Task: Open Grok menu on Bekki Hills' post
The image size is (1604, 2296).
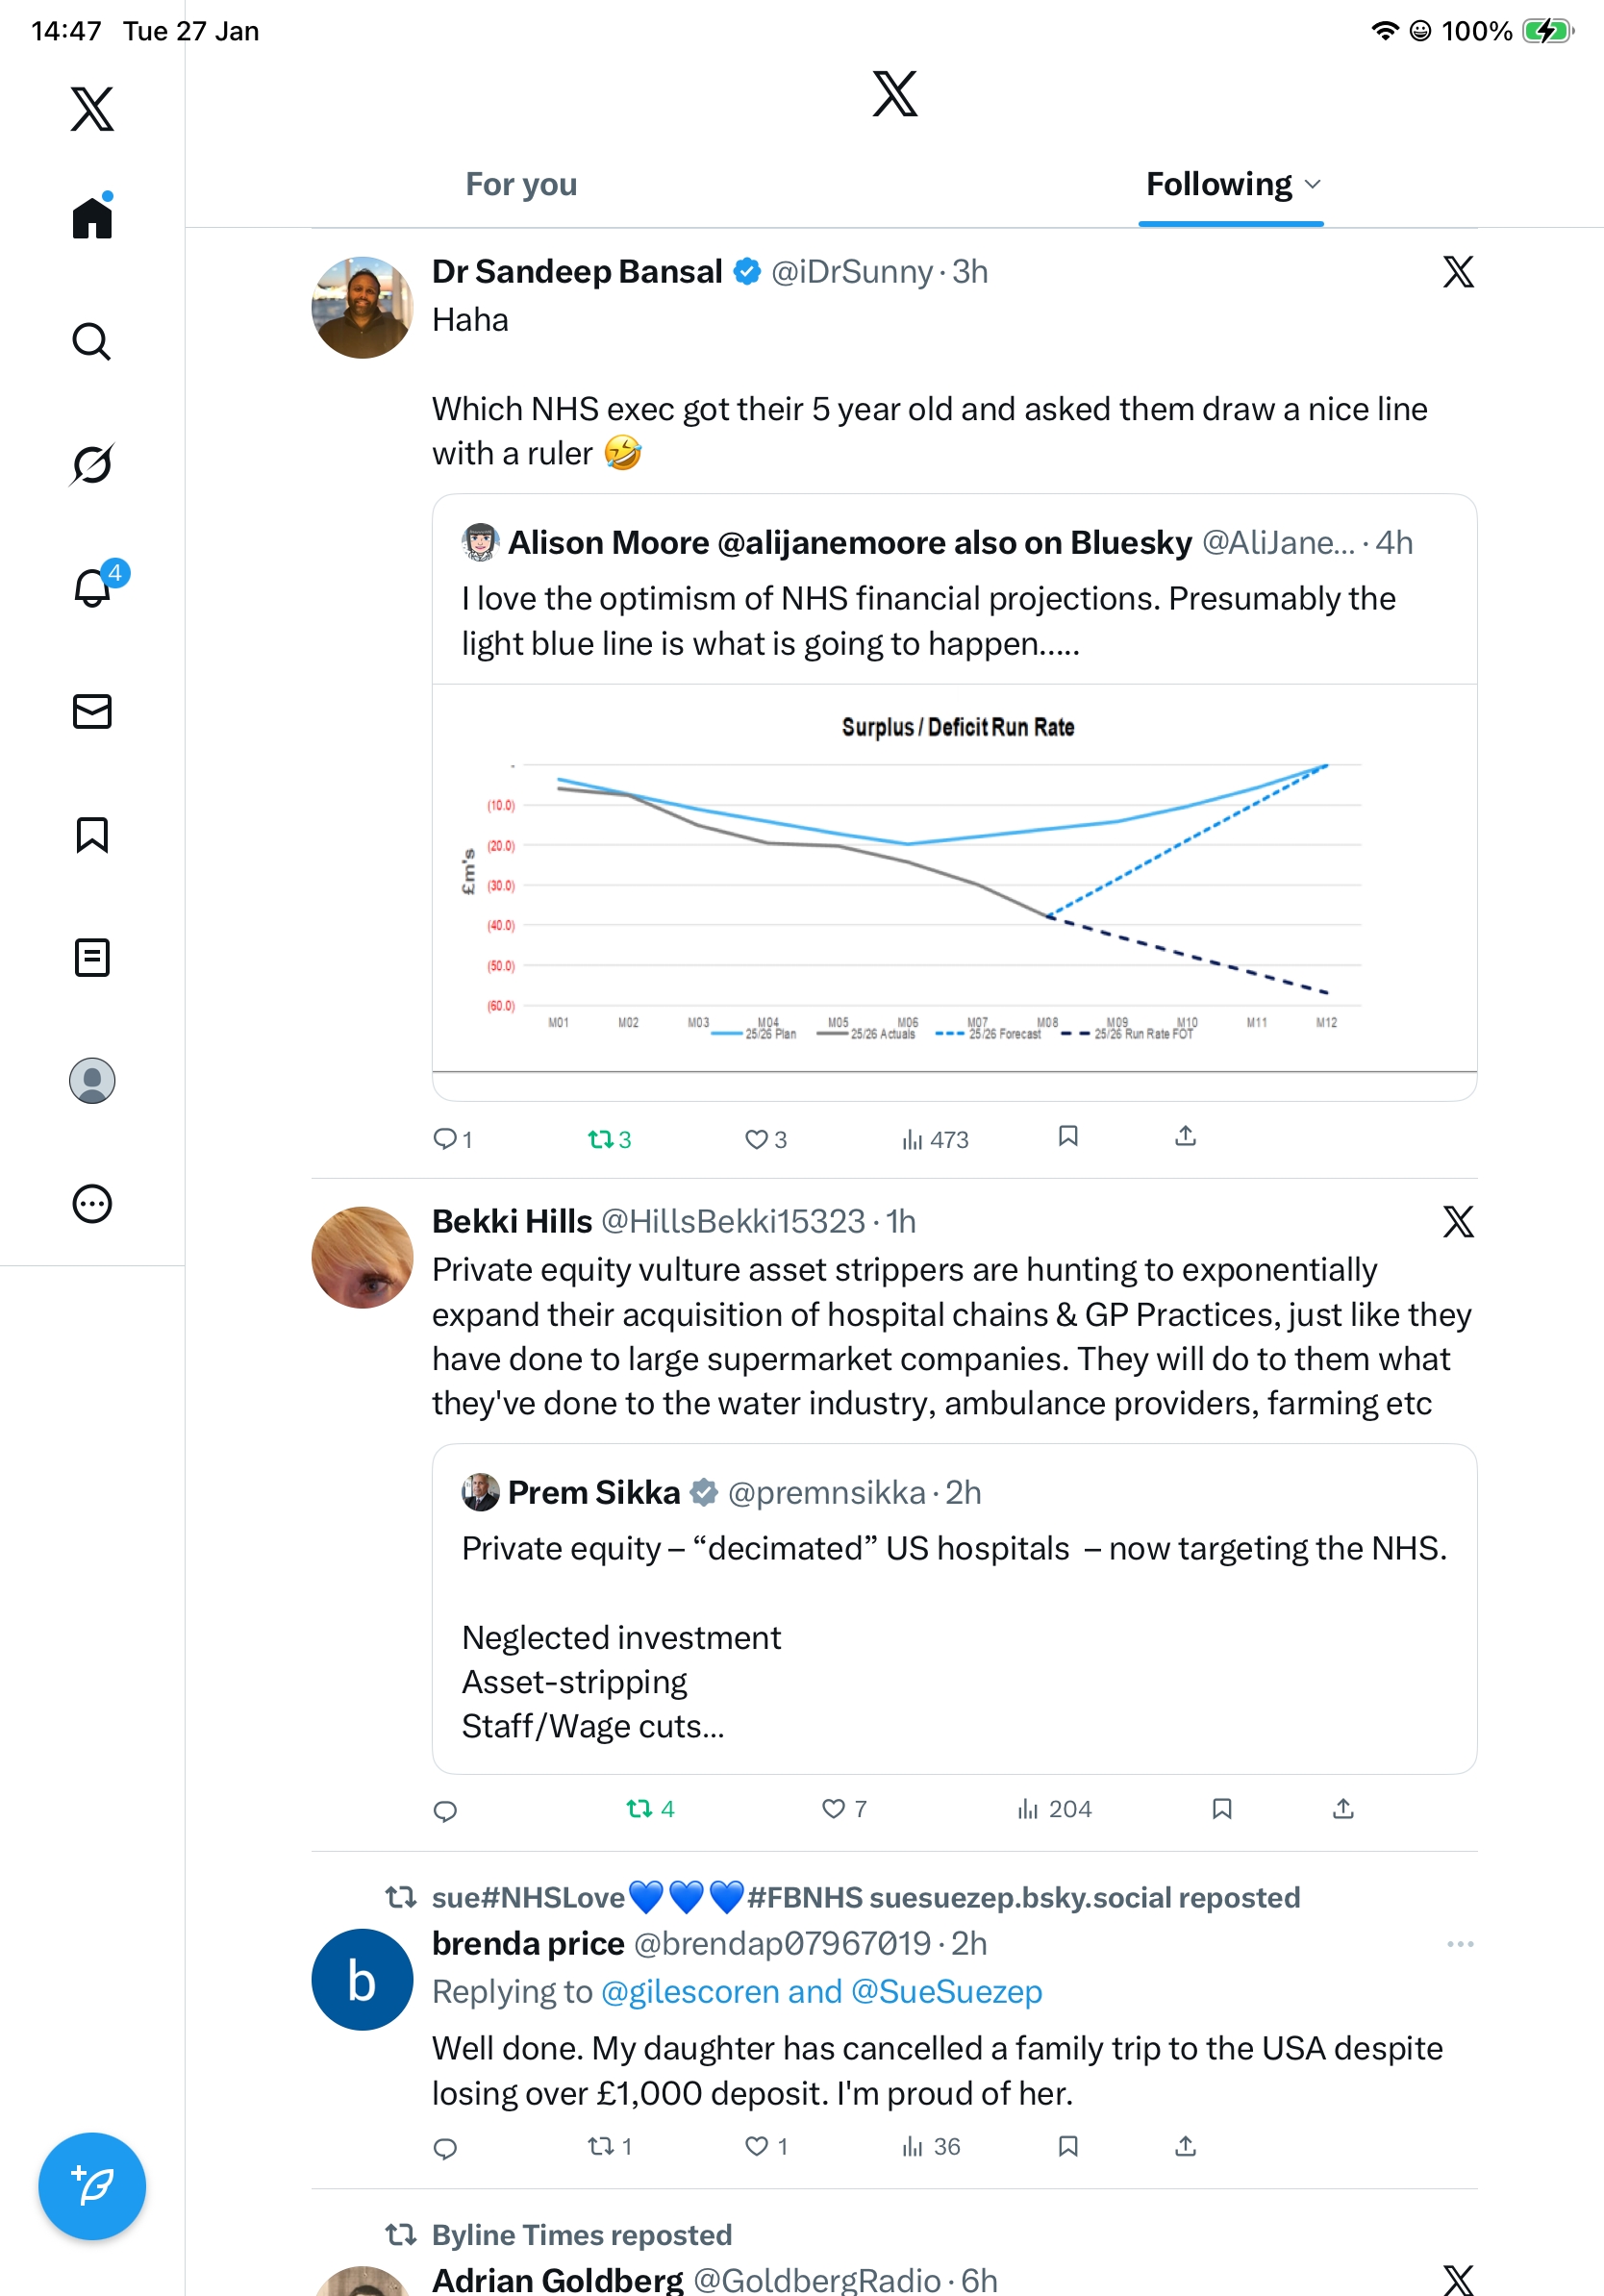Action: 1458,1221
